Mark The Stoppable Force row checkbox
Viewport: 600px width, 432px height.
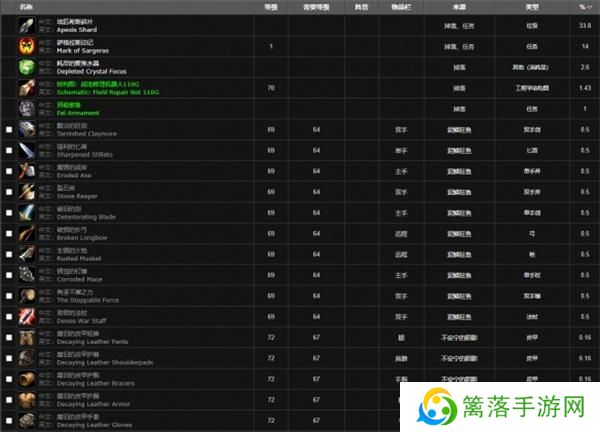pyautogui.click(x=9, y=296)
